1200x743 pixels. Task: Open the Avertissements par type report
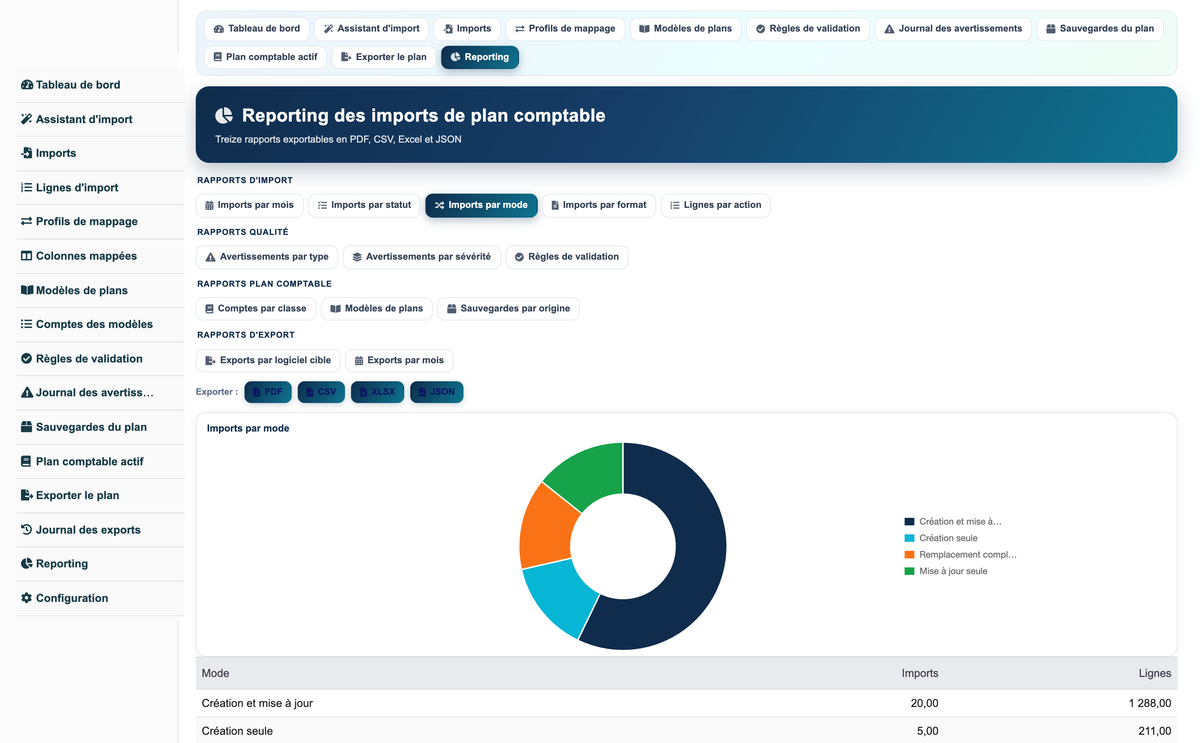[x=267, y=257]
